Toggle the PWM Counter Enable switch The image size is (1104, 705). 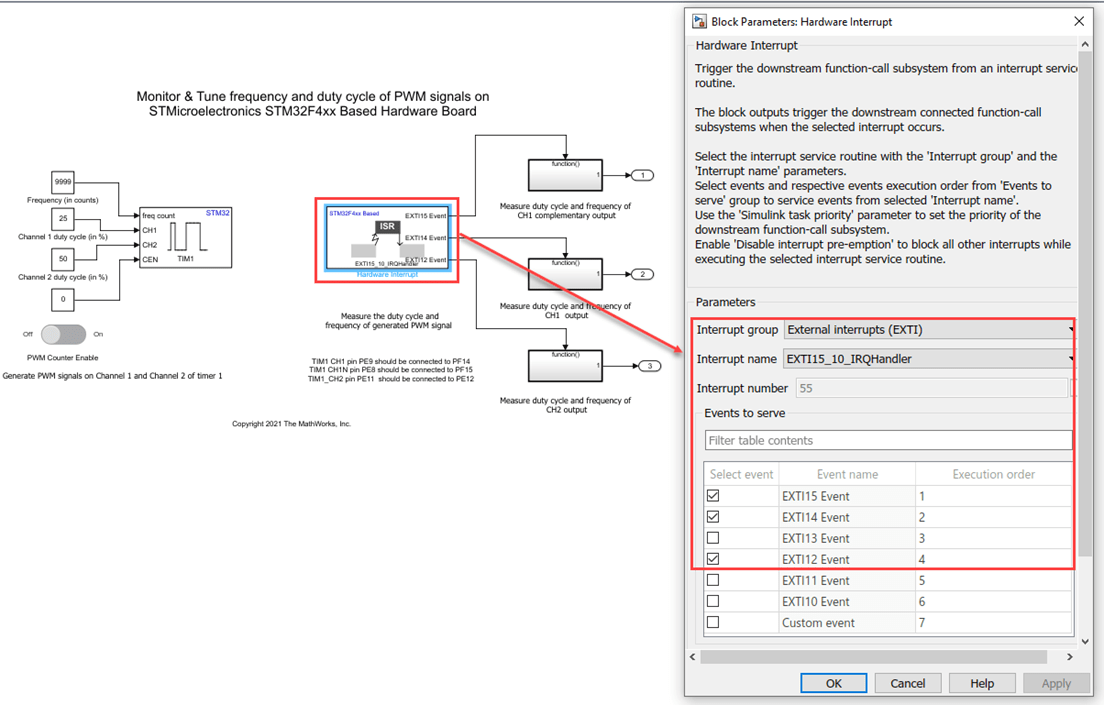[63, 334]
